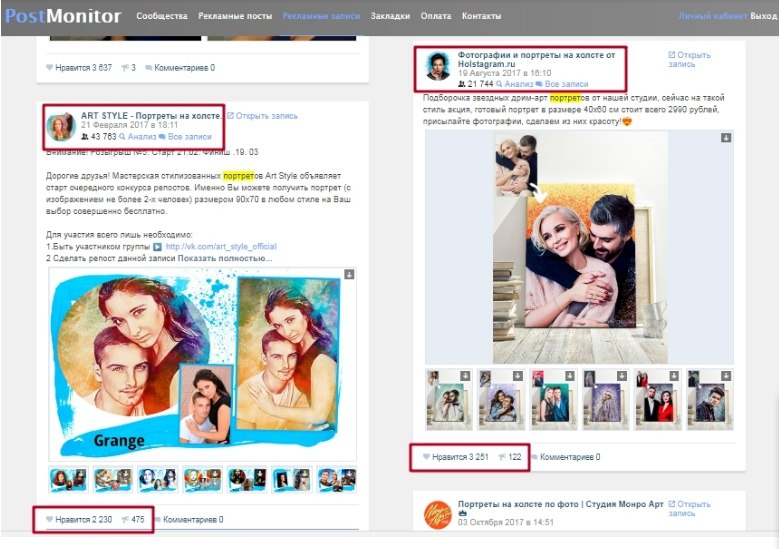The height and width of the screenshot is (549, 779).
Task: Open the couple canvas main image
Action: [x=579, y=248]
